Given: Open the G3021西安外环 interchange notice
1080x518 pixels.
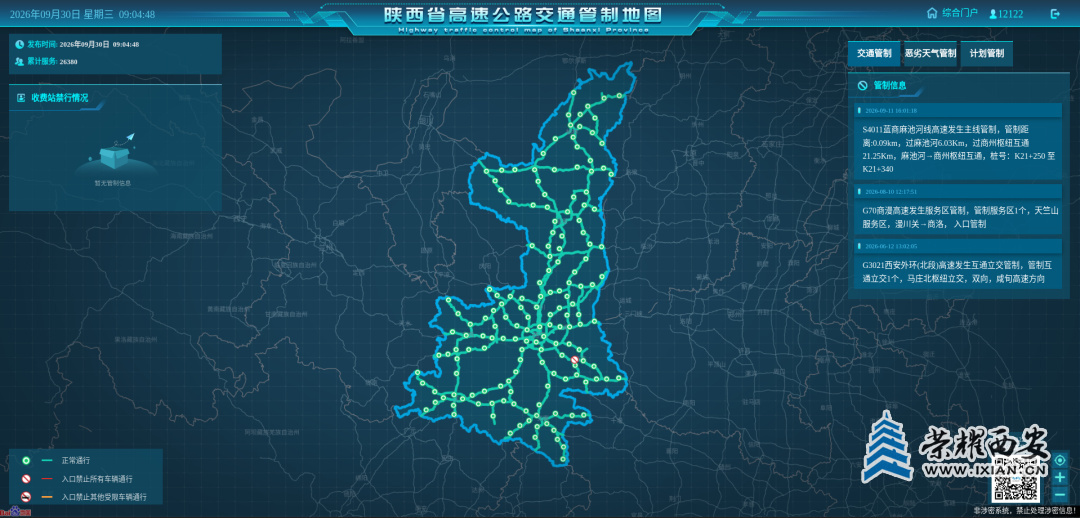Looking at the screenshot, I should coord(958,271).
